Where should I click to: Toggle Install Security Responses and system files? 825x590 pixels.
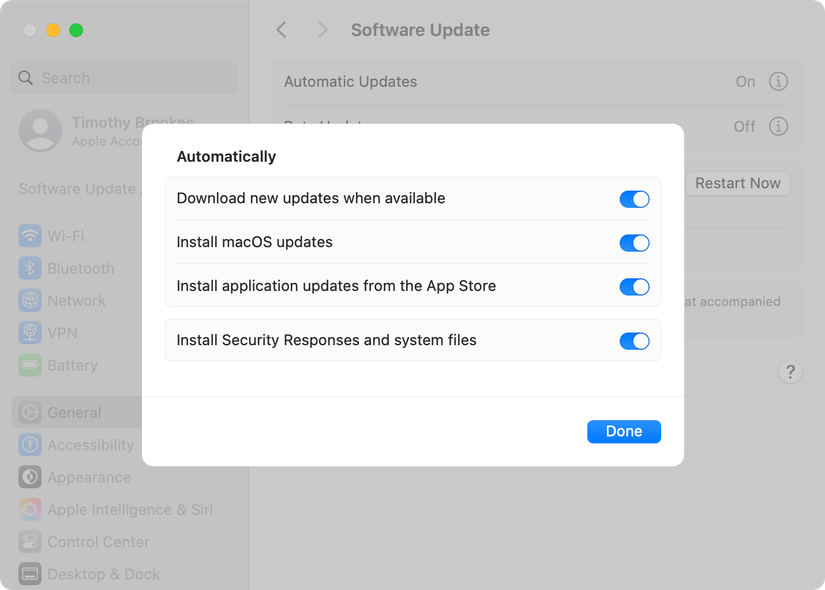coord(634,340)
